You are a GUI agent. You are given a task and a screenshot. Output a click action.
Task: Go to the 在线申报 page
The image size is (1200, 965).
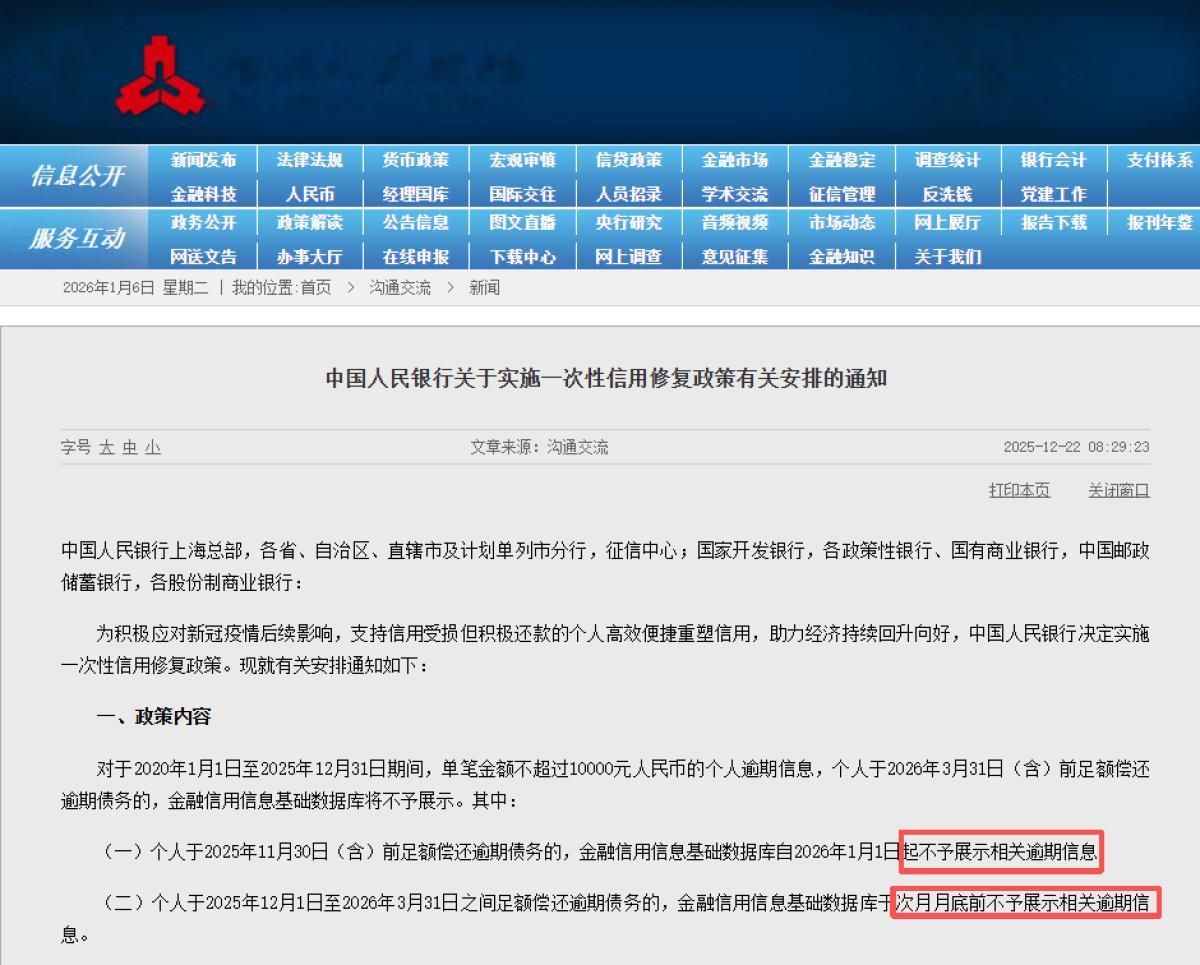coord(416,256)
